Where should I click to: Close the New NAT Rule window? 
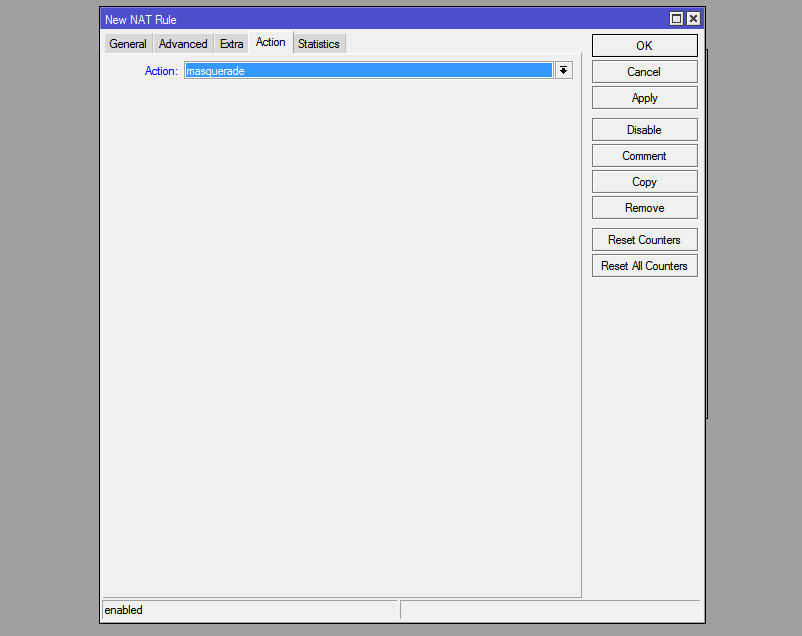(x=693, y=19)
